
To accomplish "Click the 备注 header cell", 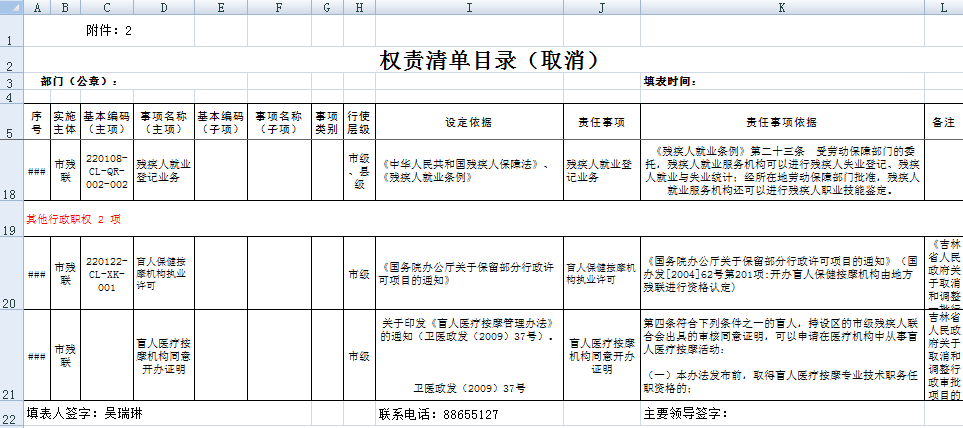I will click(943, 122).
